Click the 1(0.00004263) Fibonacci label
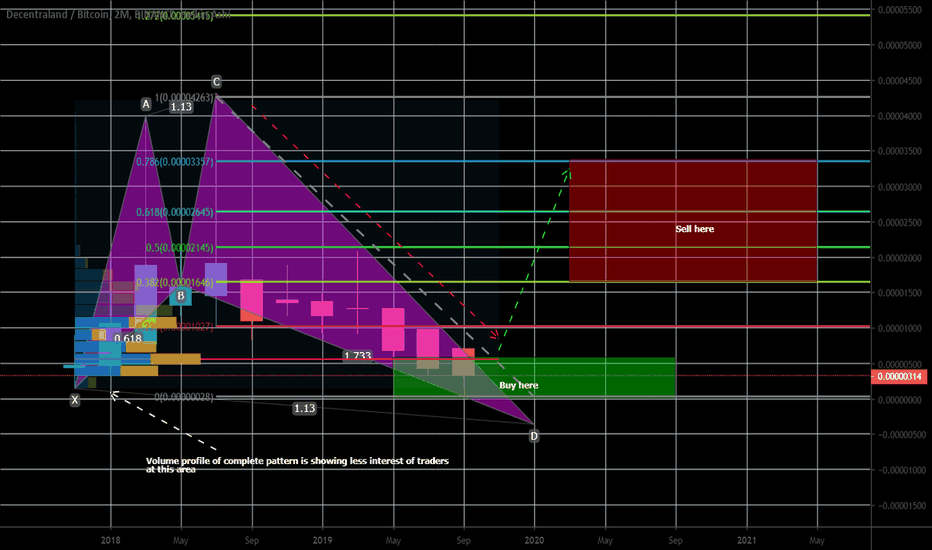 tap(184, 98)
